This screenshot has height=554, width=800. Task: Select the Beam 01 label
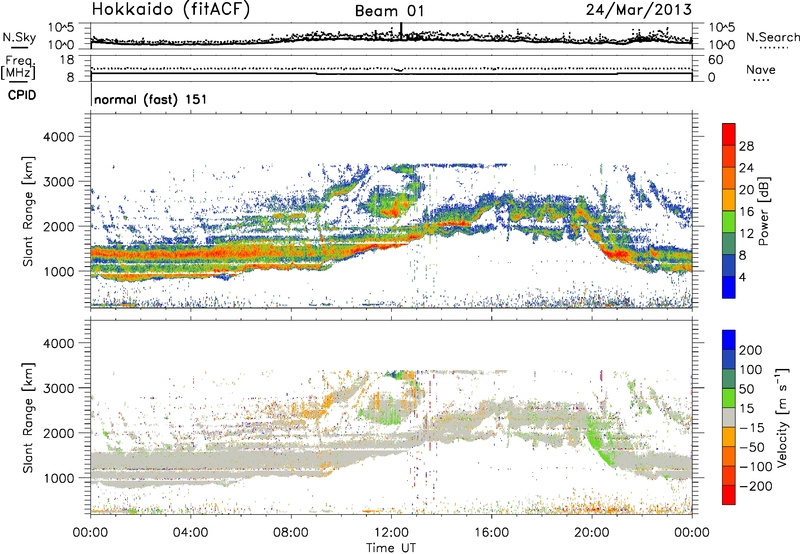click(x=389, y=11)
